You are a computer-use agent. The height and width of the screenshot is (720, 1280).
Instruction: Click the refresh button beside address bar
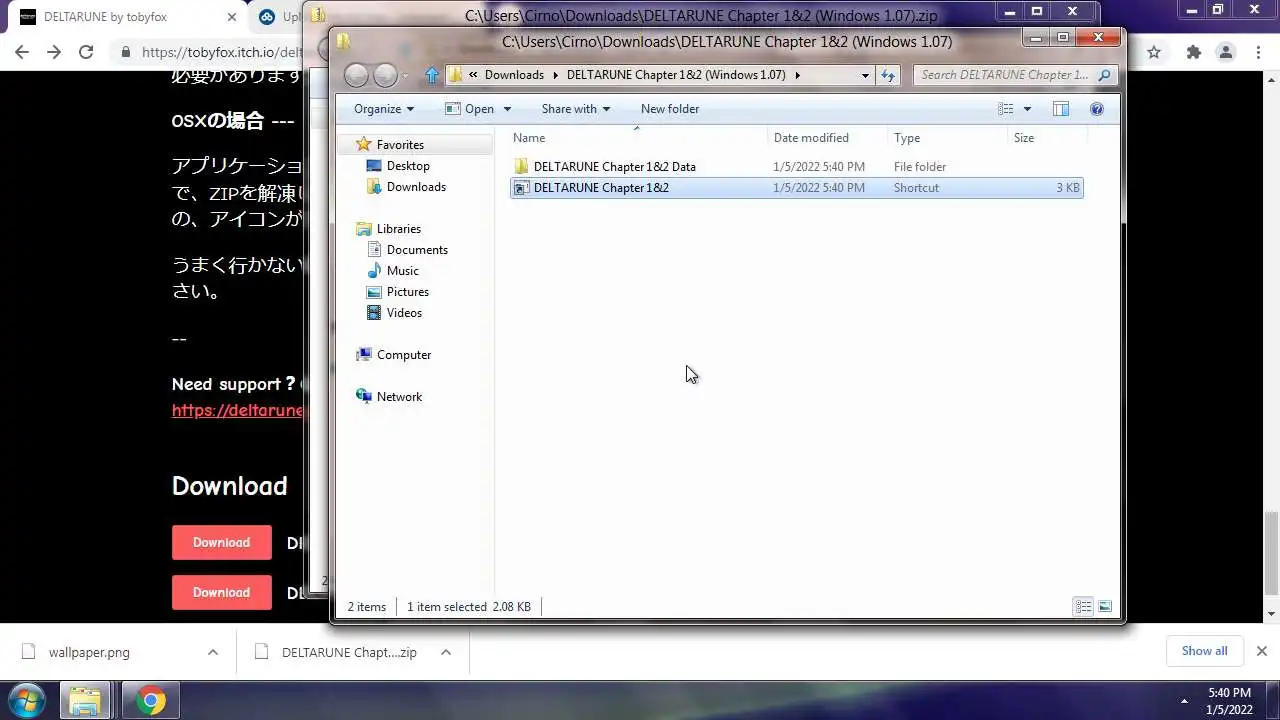pos(888,75)
